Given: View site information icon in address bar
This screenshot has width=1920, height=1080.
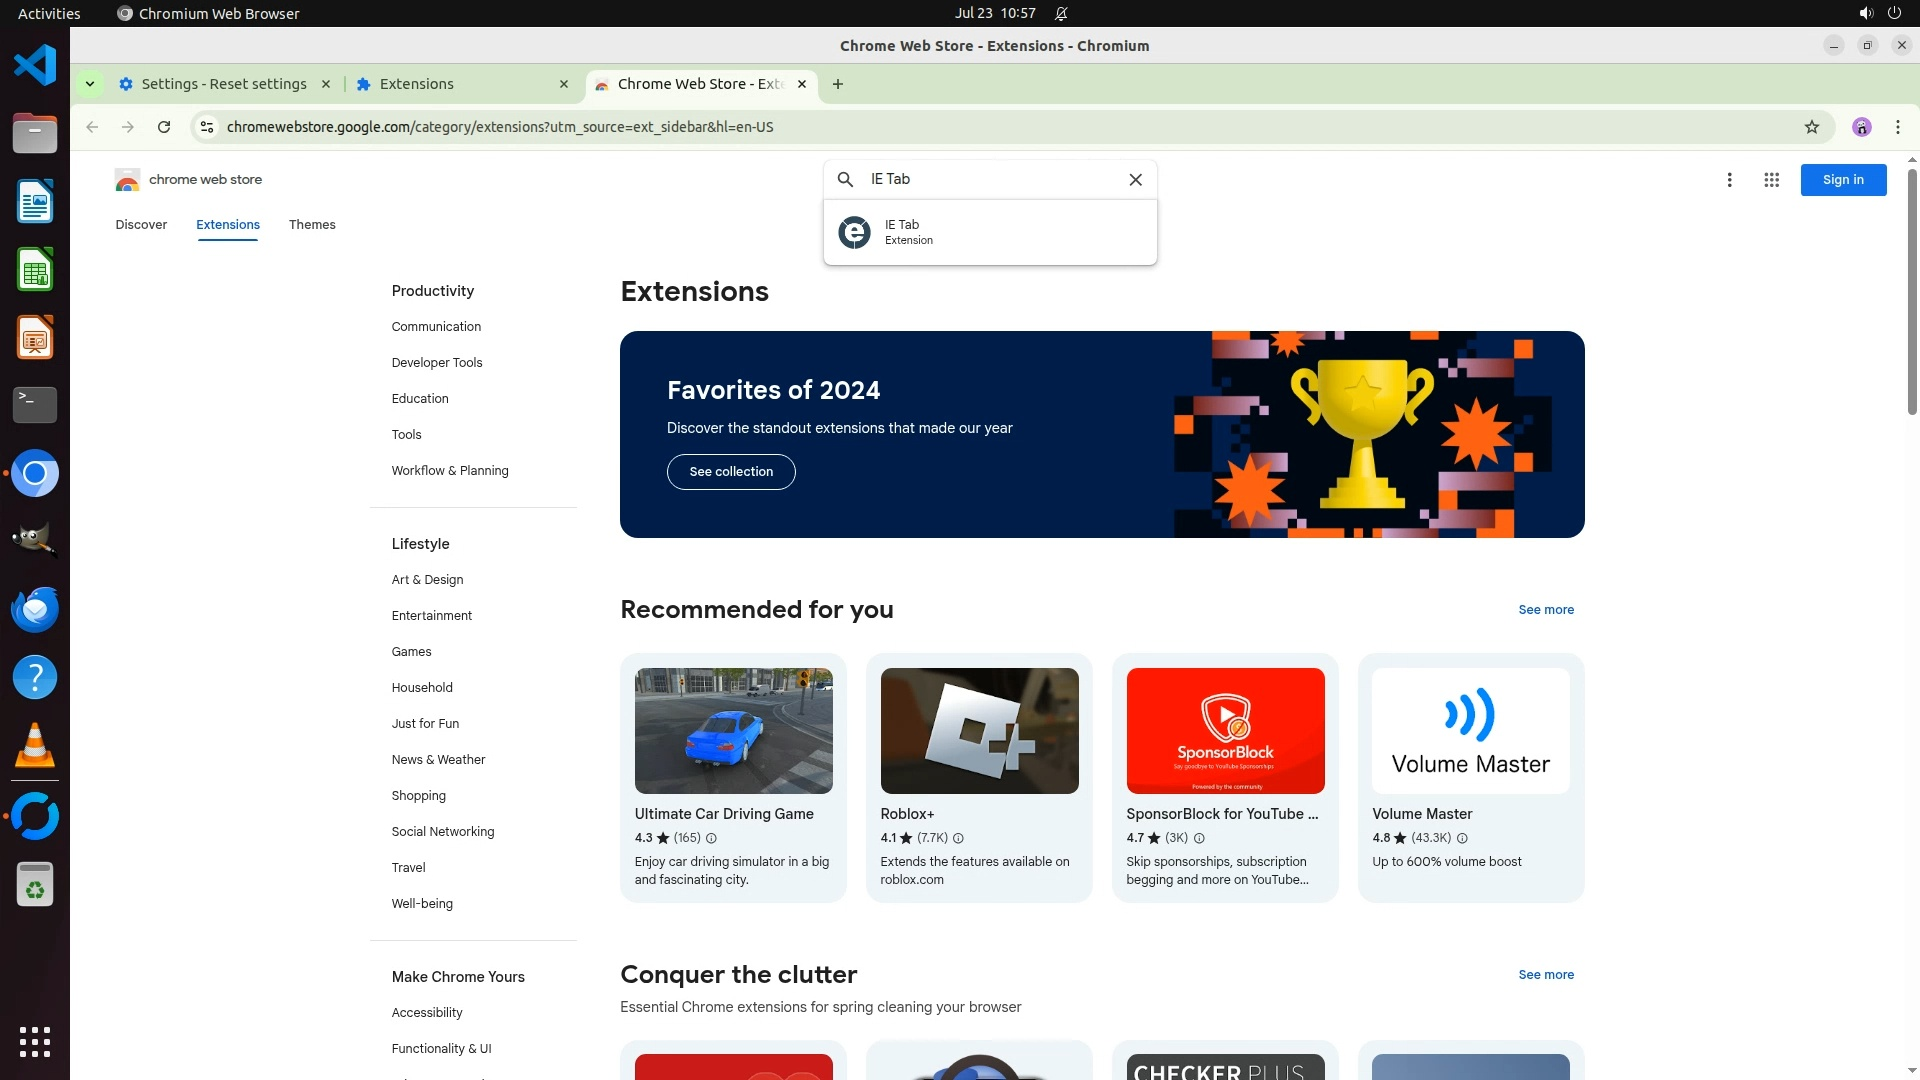Looking at the screenshot, I should coord(207,127).
